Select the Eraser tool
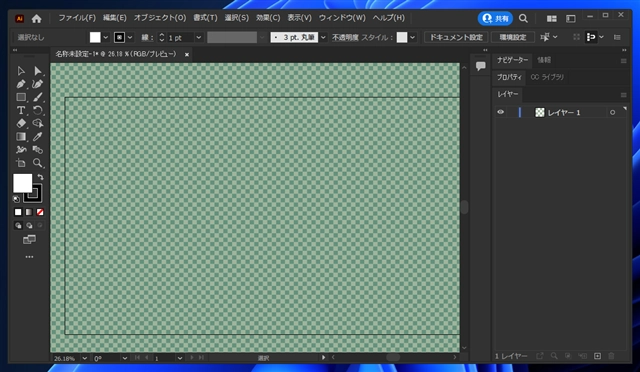Screen dimensions: 640x372 coord(21,123)
